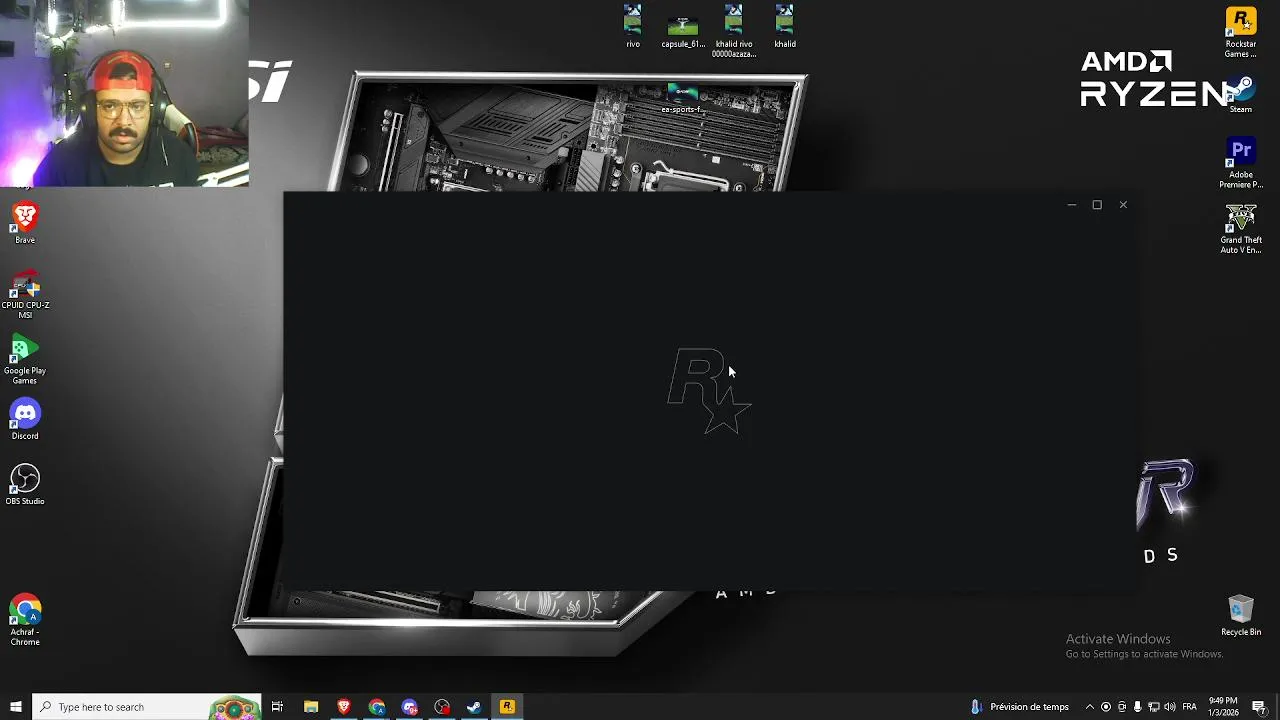Screen dimensions: 1280x720
Task: Select the Grand Theft Auto V desktop shortcut
Action: (1241, 229)
